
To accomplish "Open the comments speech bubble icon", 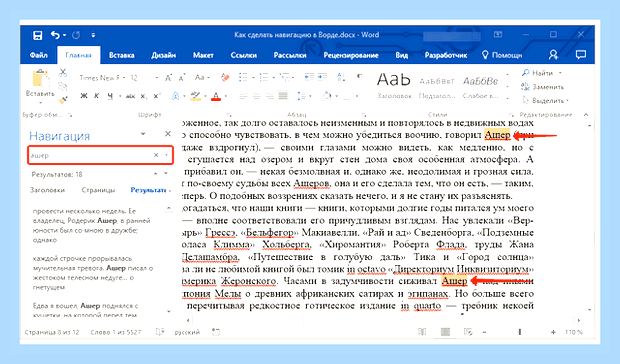I will tap(580, 55).
